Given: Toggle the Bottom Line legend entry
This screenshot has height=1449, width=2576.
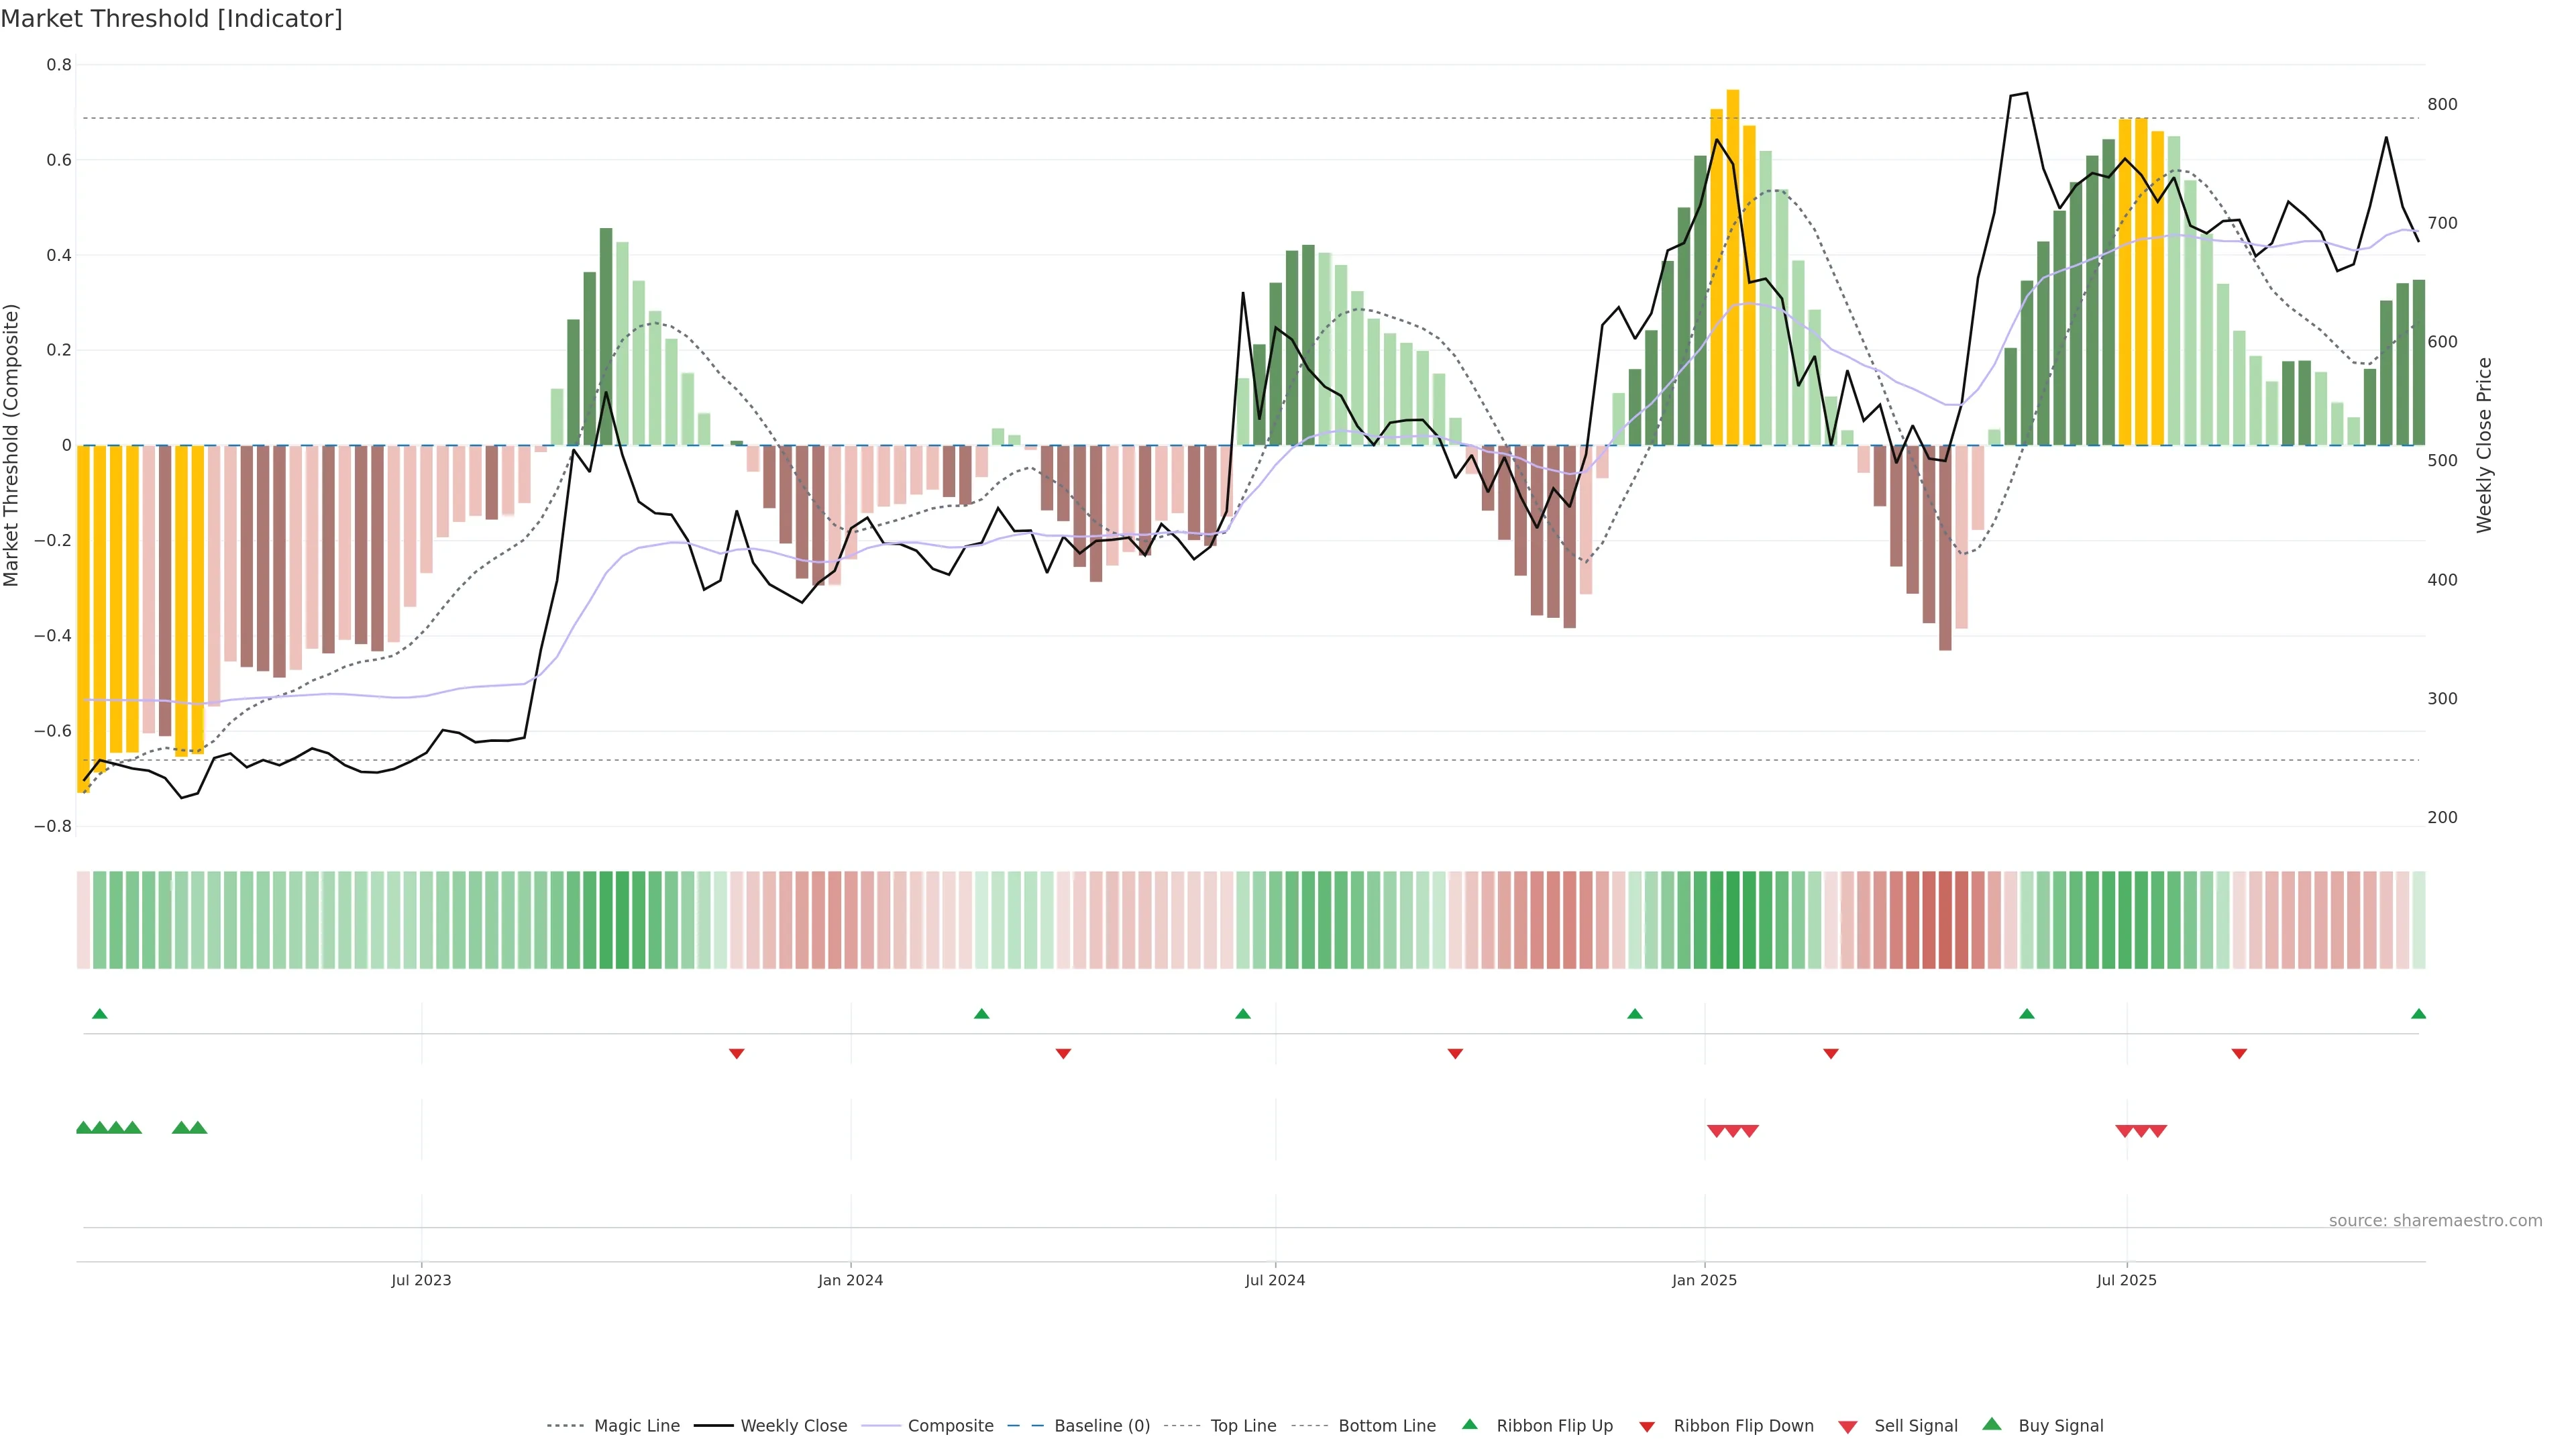Looking at the screenshot, I should tap(1386, 1426).
